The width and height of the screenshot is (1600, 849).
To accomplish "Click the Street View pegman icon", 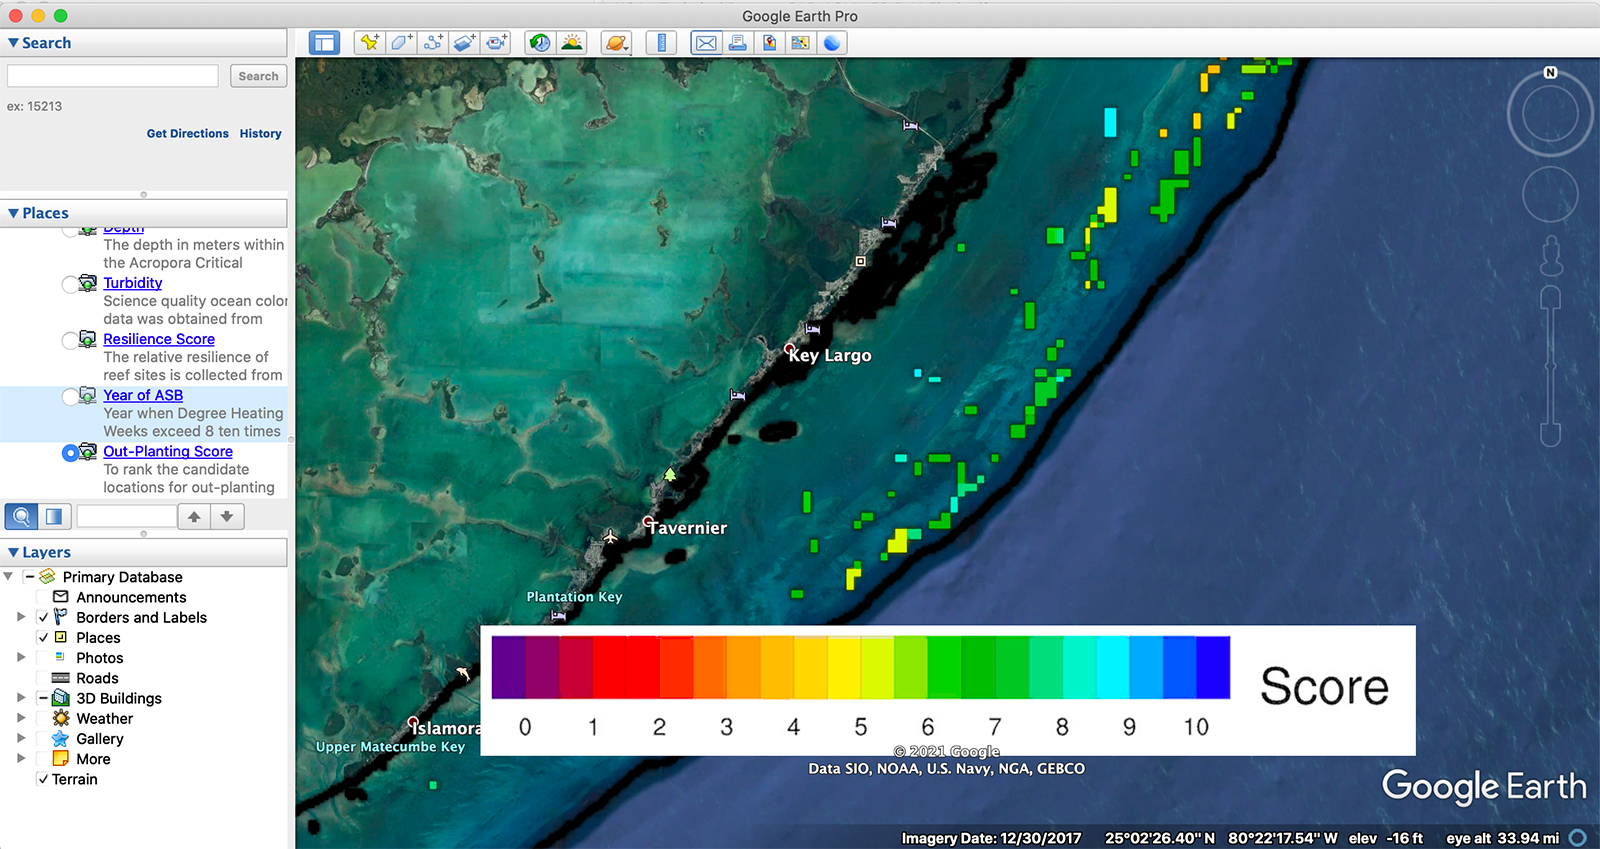I will pos(1551,256).
